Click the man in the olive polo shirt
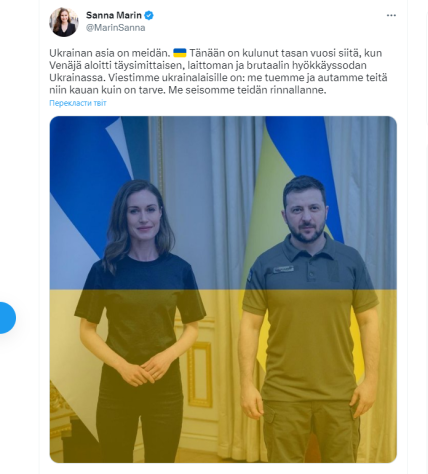Image resolution: width=428 pixels, height=474 pixels. (x=309, y=318)
